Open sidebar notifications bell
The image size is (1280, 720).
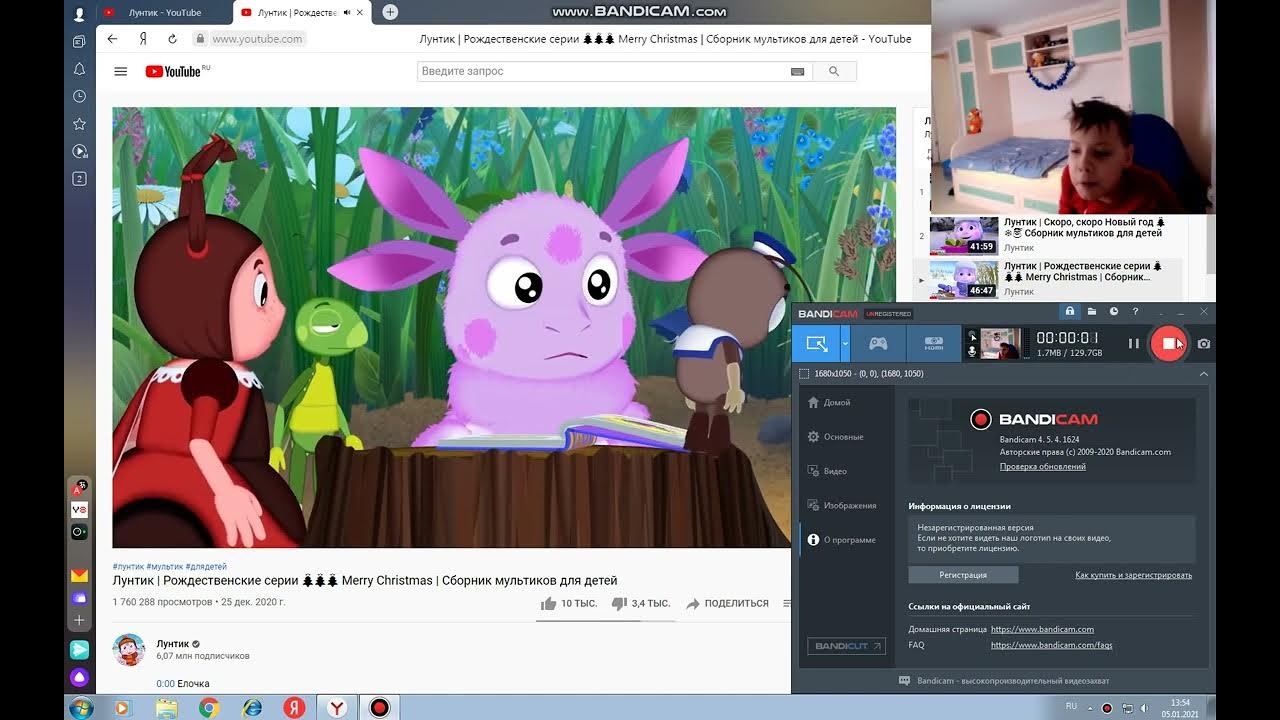coord(79,69)
